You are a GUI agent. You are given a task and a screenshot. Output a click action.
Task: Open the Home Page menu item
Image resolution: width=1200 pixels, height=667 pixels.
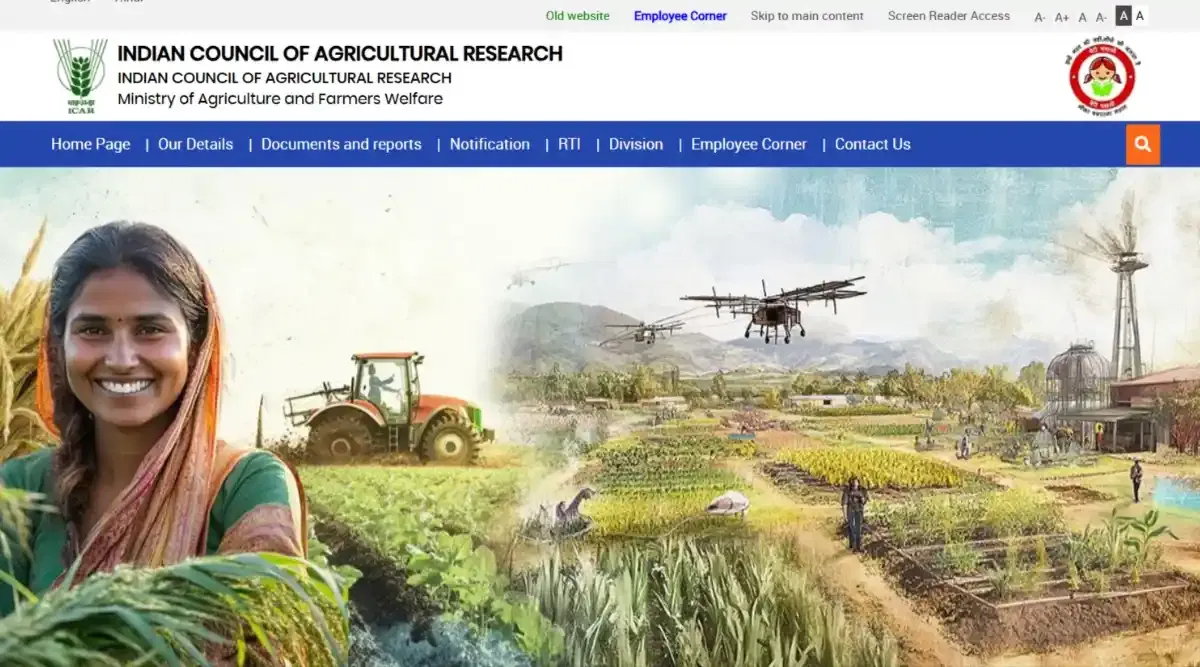[x=90, y=144]
